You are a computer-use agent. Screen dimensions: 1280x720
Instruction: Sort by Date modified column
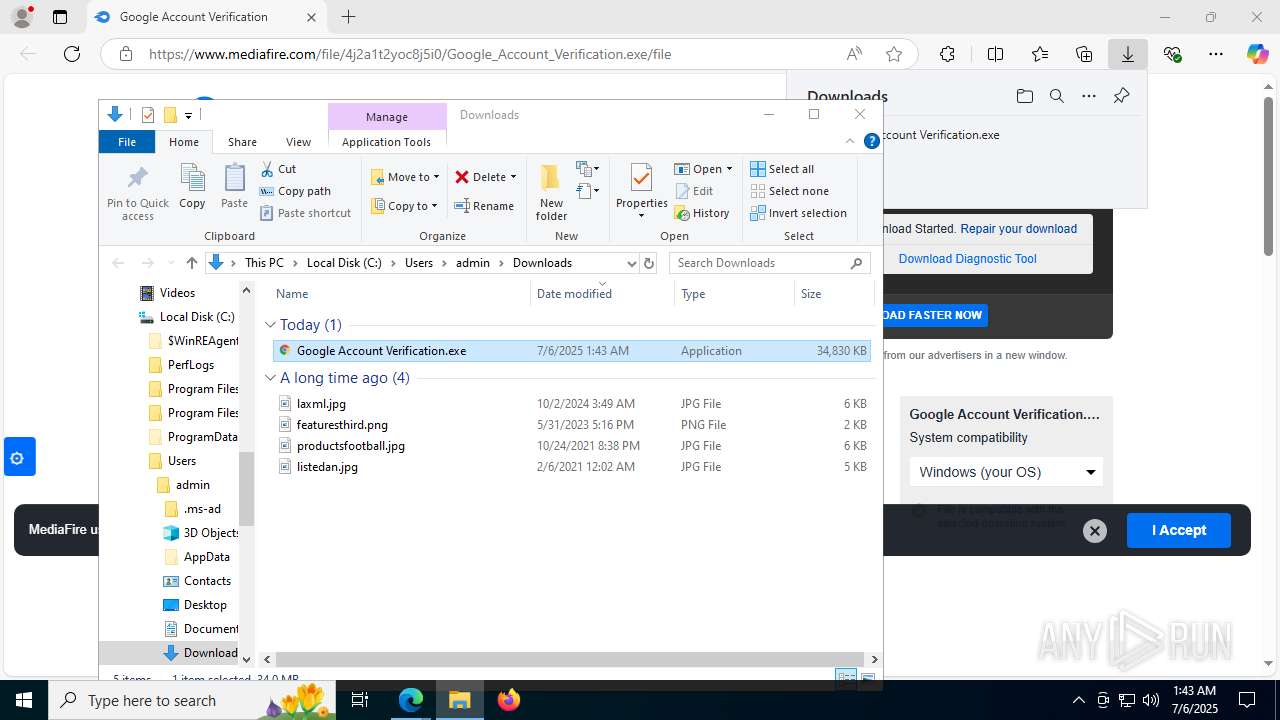point(602,294)
